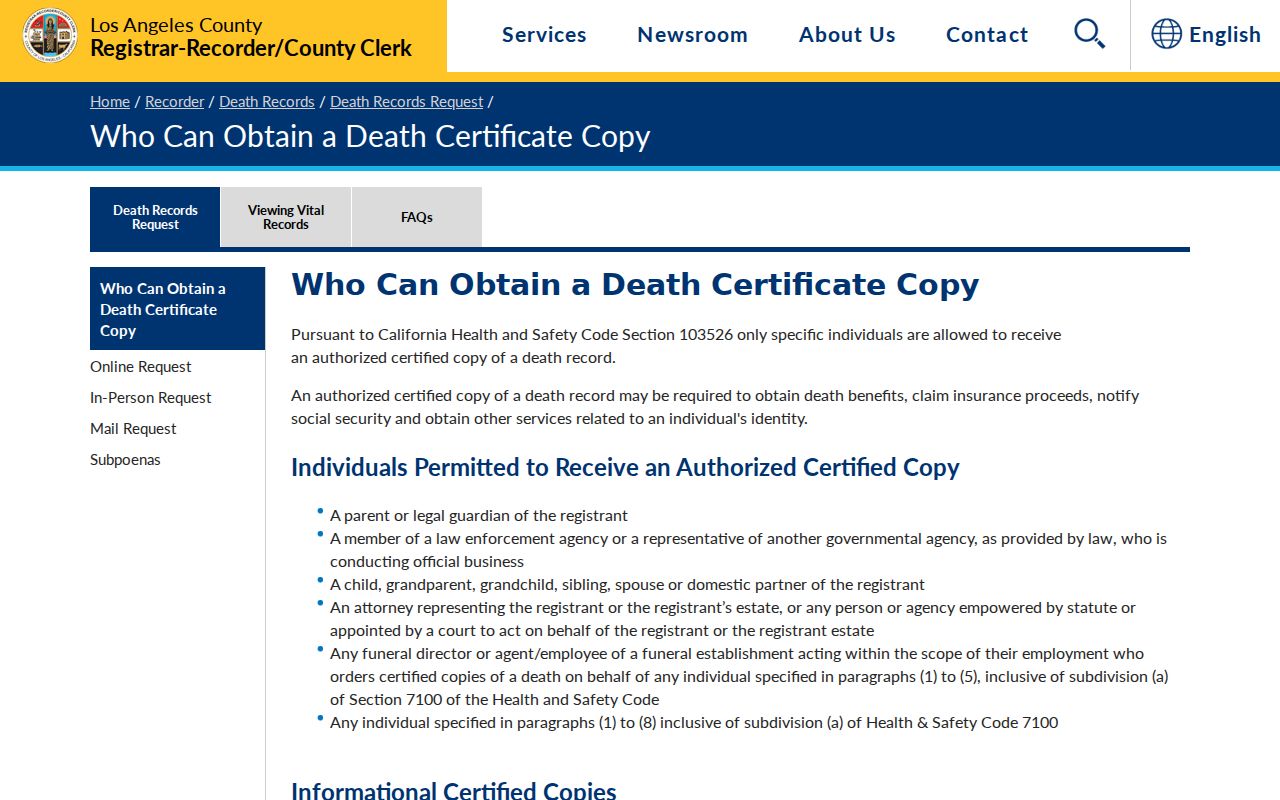This screenshot has width=1280, height=800.
Task: Click the Registrar-Recorder/County Clerk site title
Action: click(251, 48)
